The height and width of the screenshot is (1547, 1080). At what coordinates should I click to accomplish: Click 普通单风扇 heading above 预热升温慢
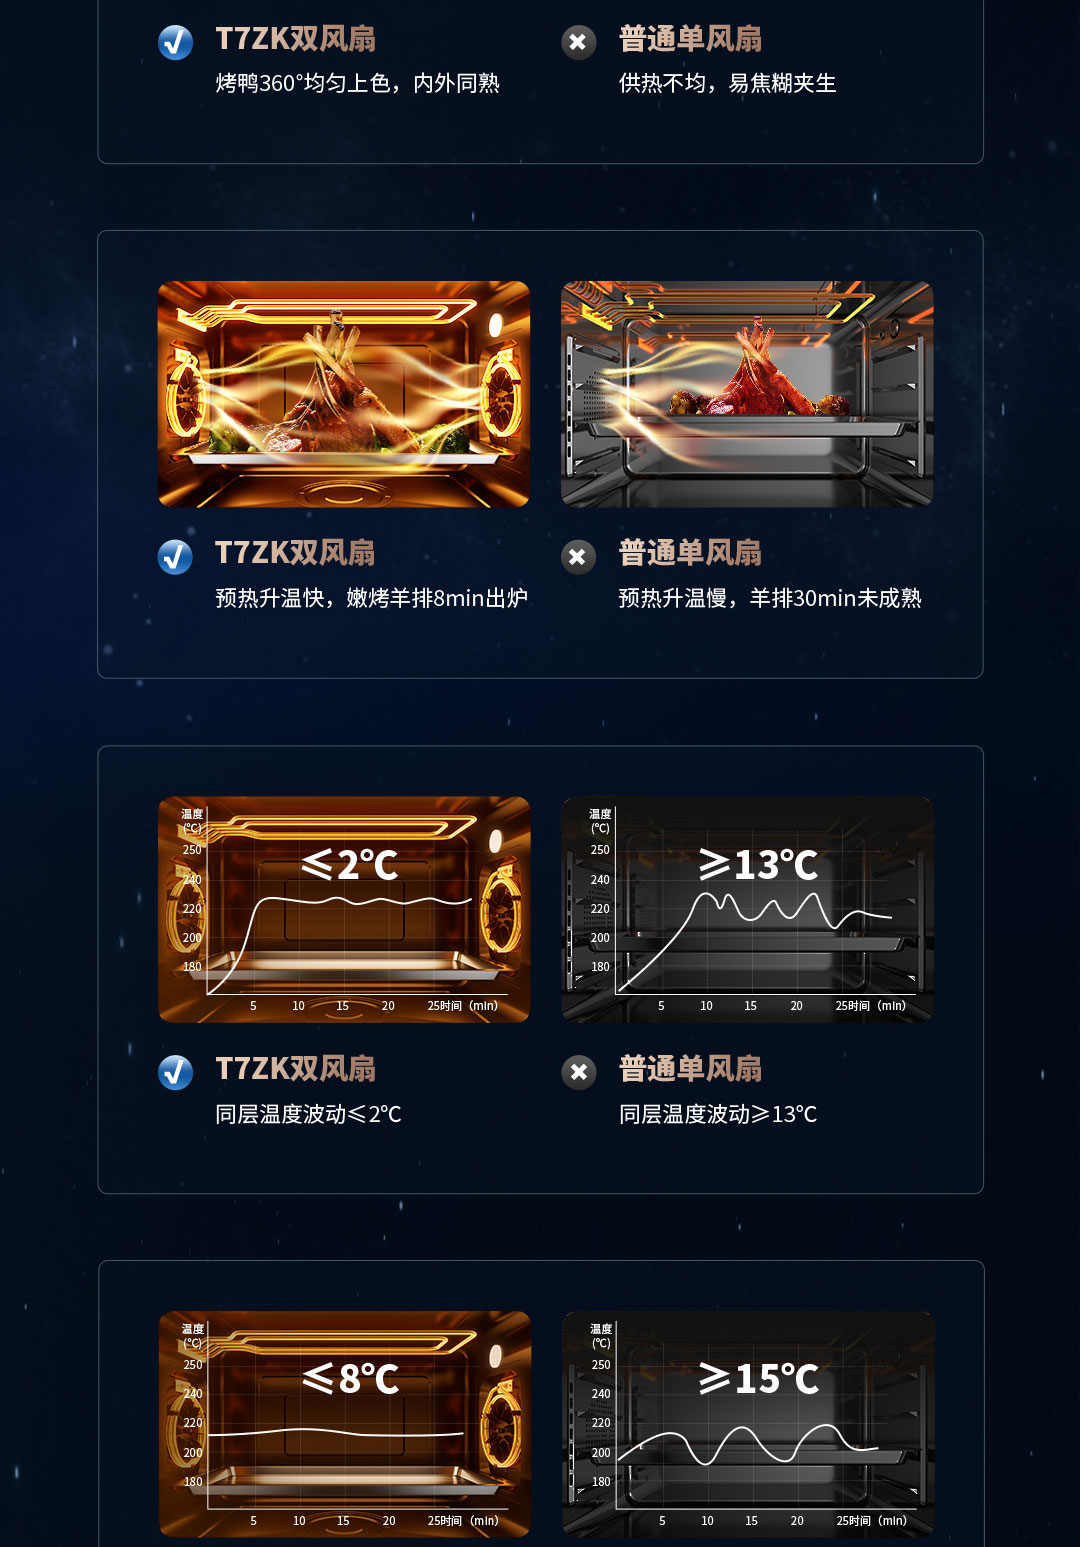click(690, 553)
